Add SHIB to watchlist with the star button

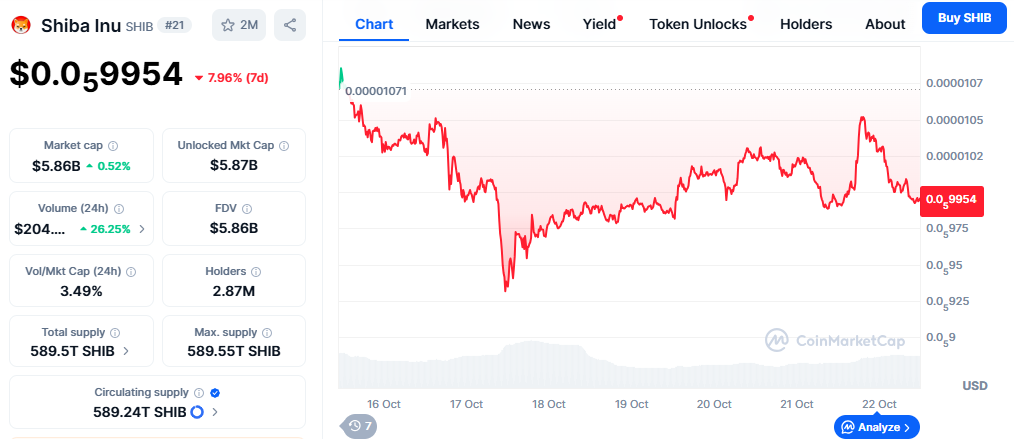tap(239, 25)
